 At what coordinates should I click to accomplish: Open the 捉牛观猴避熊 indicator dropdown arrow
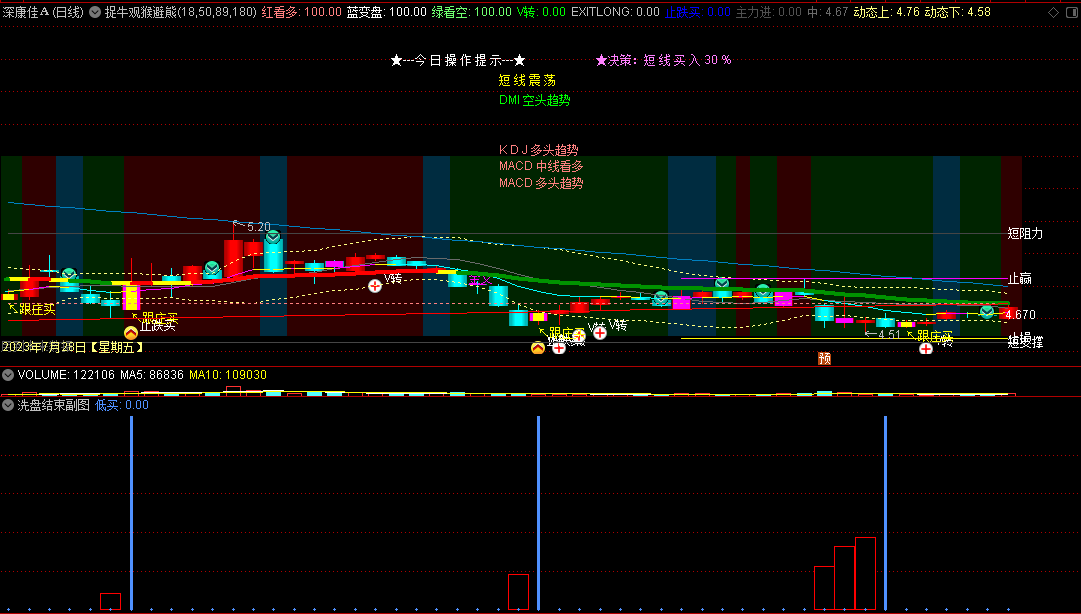click(x=95, y=12)
